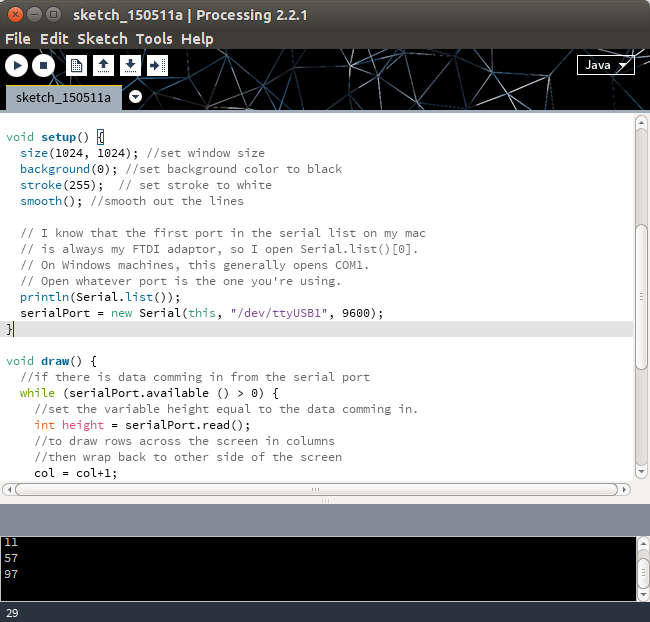Viewport: 650px width, 622px height.
Task: Place cursor on the println(Serial.list()) line
Action: [100, 297]
